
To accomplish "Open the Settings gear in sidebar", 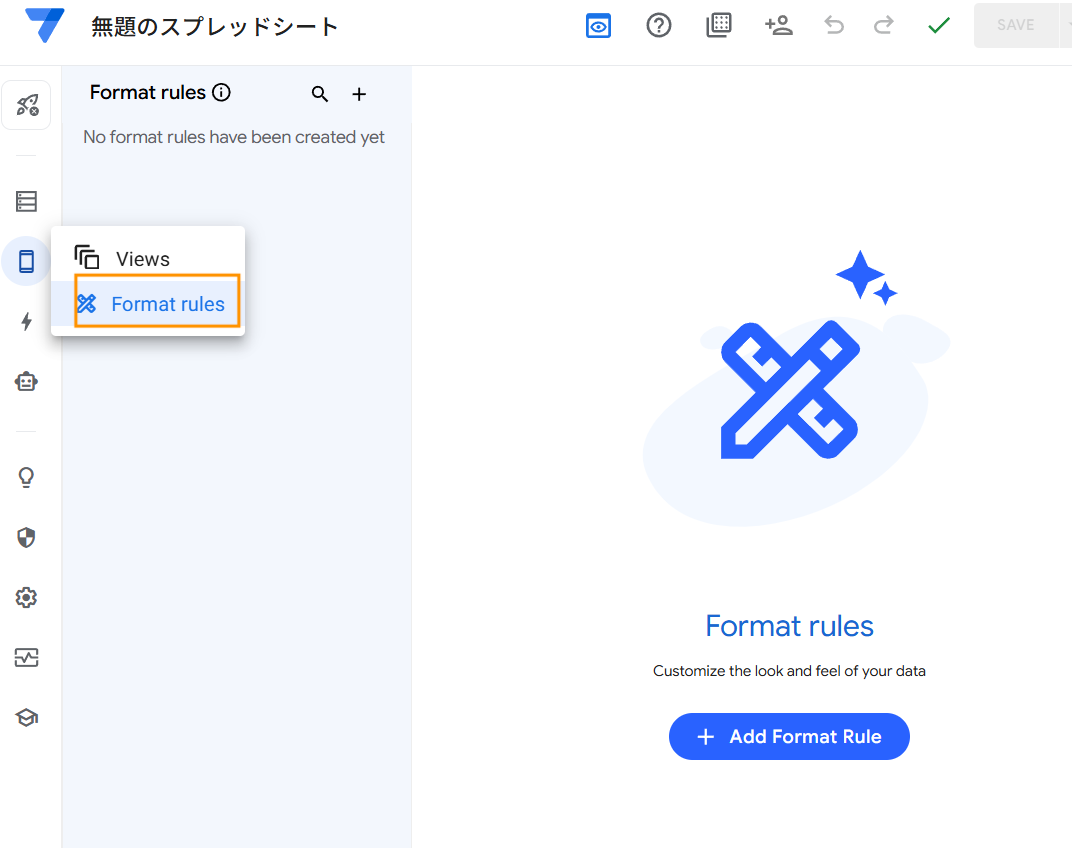I will pyautogui.click(x=26, y=598).
